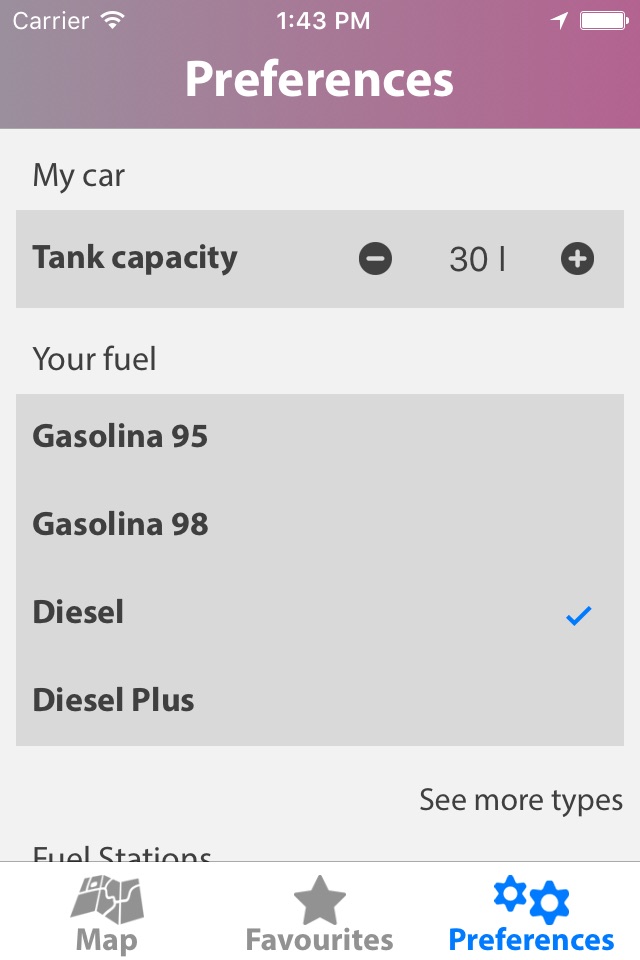Image resolution: width=640 pixels, height=960 pixels.
Task: Tap the battery indicator icon
Action: (x=604, y=21)
